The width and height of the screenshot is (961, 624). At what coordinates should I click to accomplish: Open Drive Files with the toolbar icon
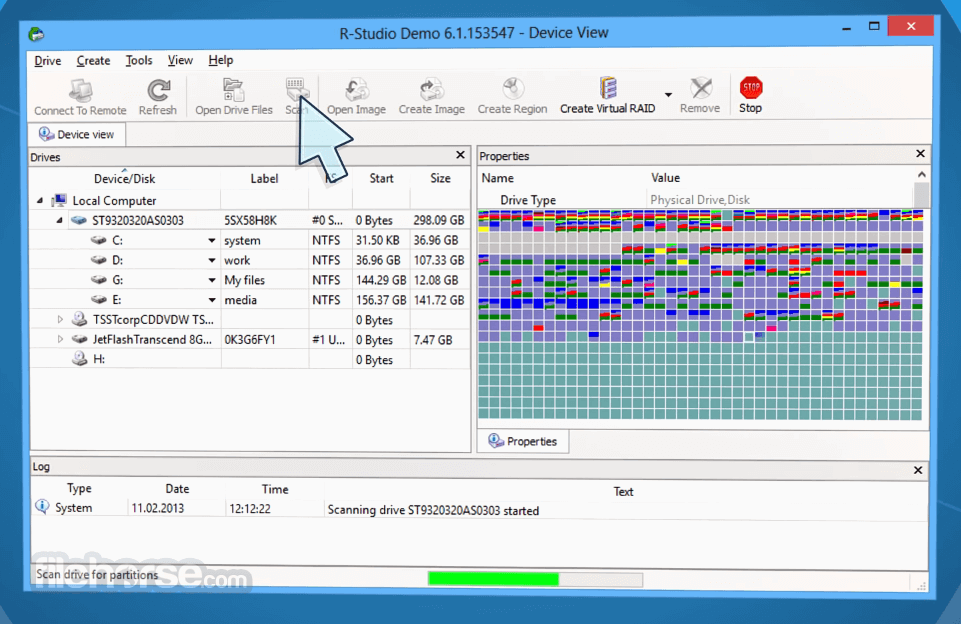coord(233,95)
